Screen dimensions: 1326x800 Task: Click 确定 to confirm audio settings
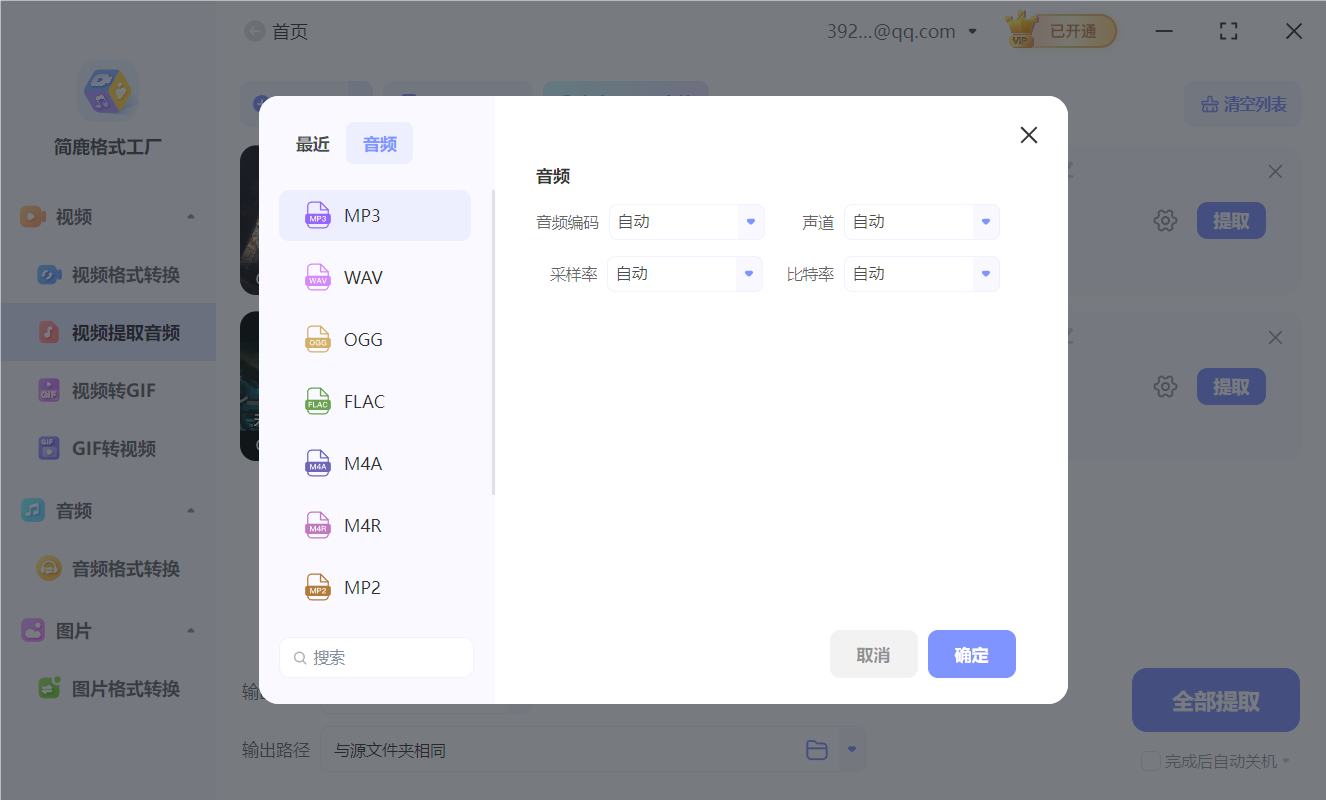click(971, 653)
